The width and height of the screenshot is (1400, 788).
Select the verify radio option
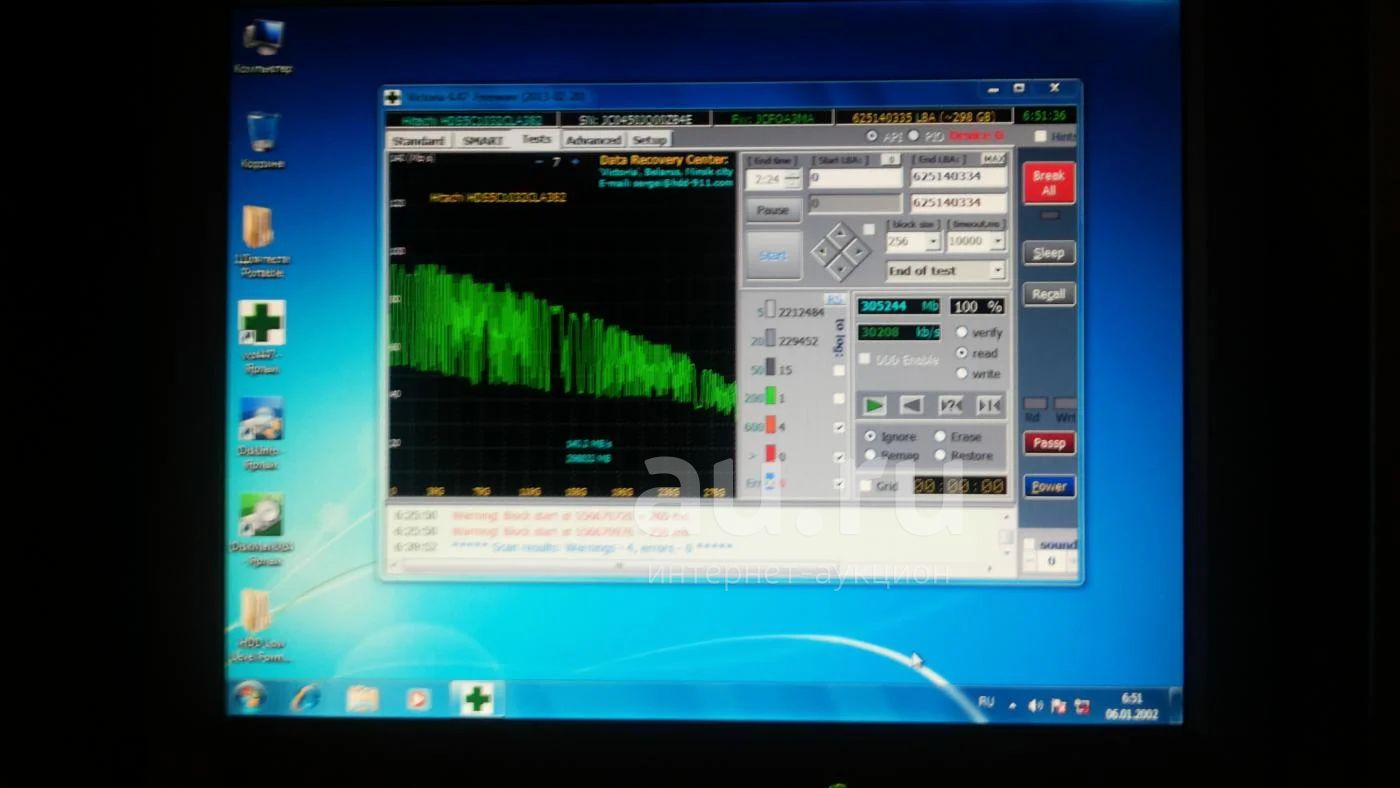[x=962, y=332]
